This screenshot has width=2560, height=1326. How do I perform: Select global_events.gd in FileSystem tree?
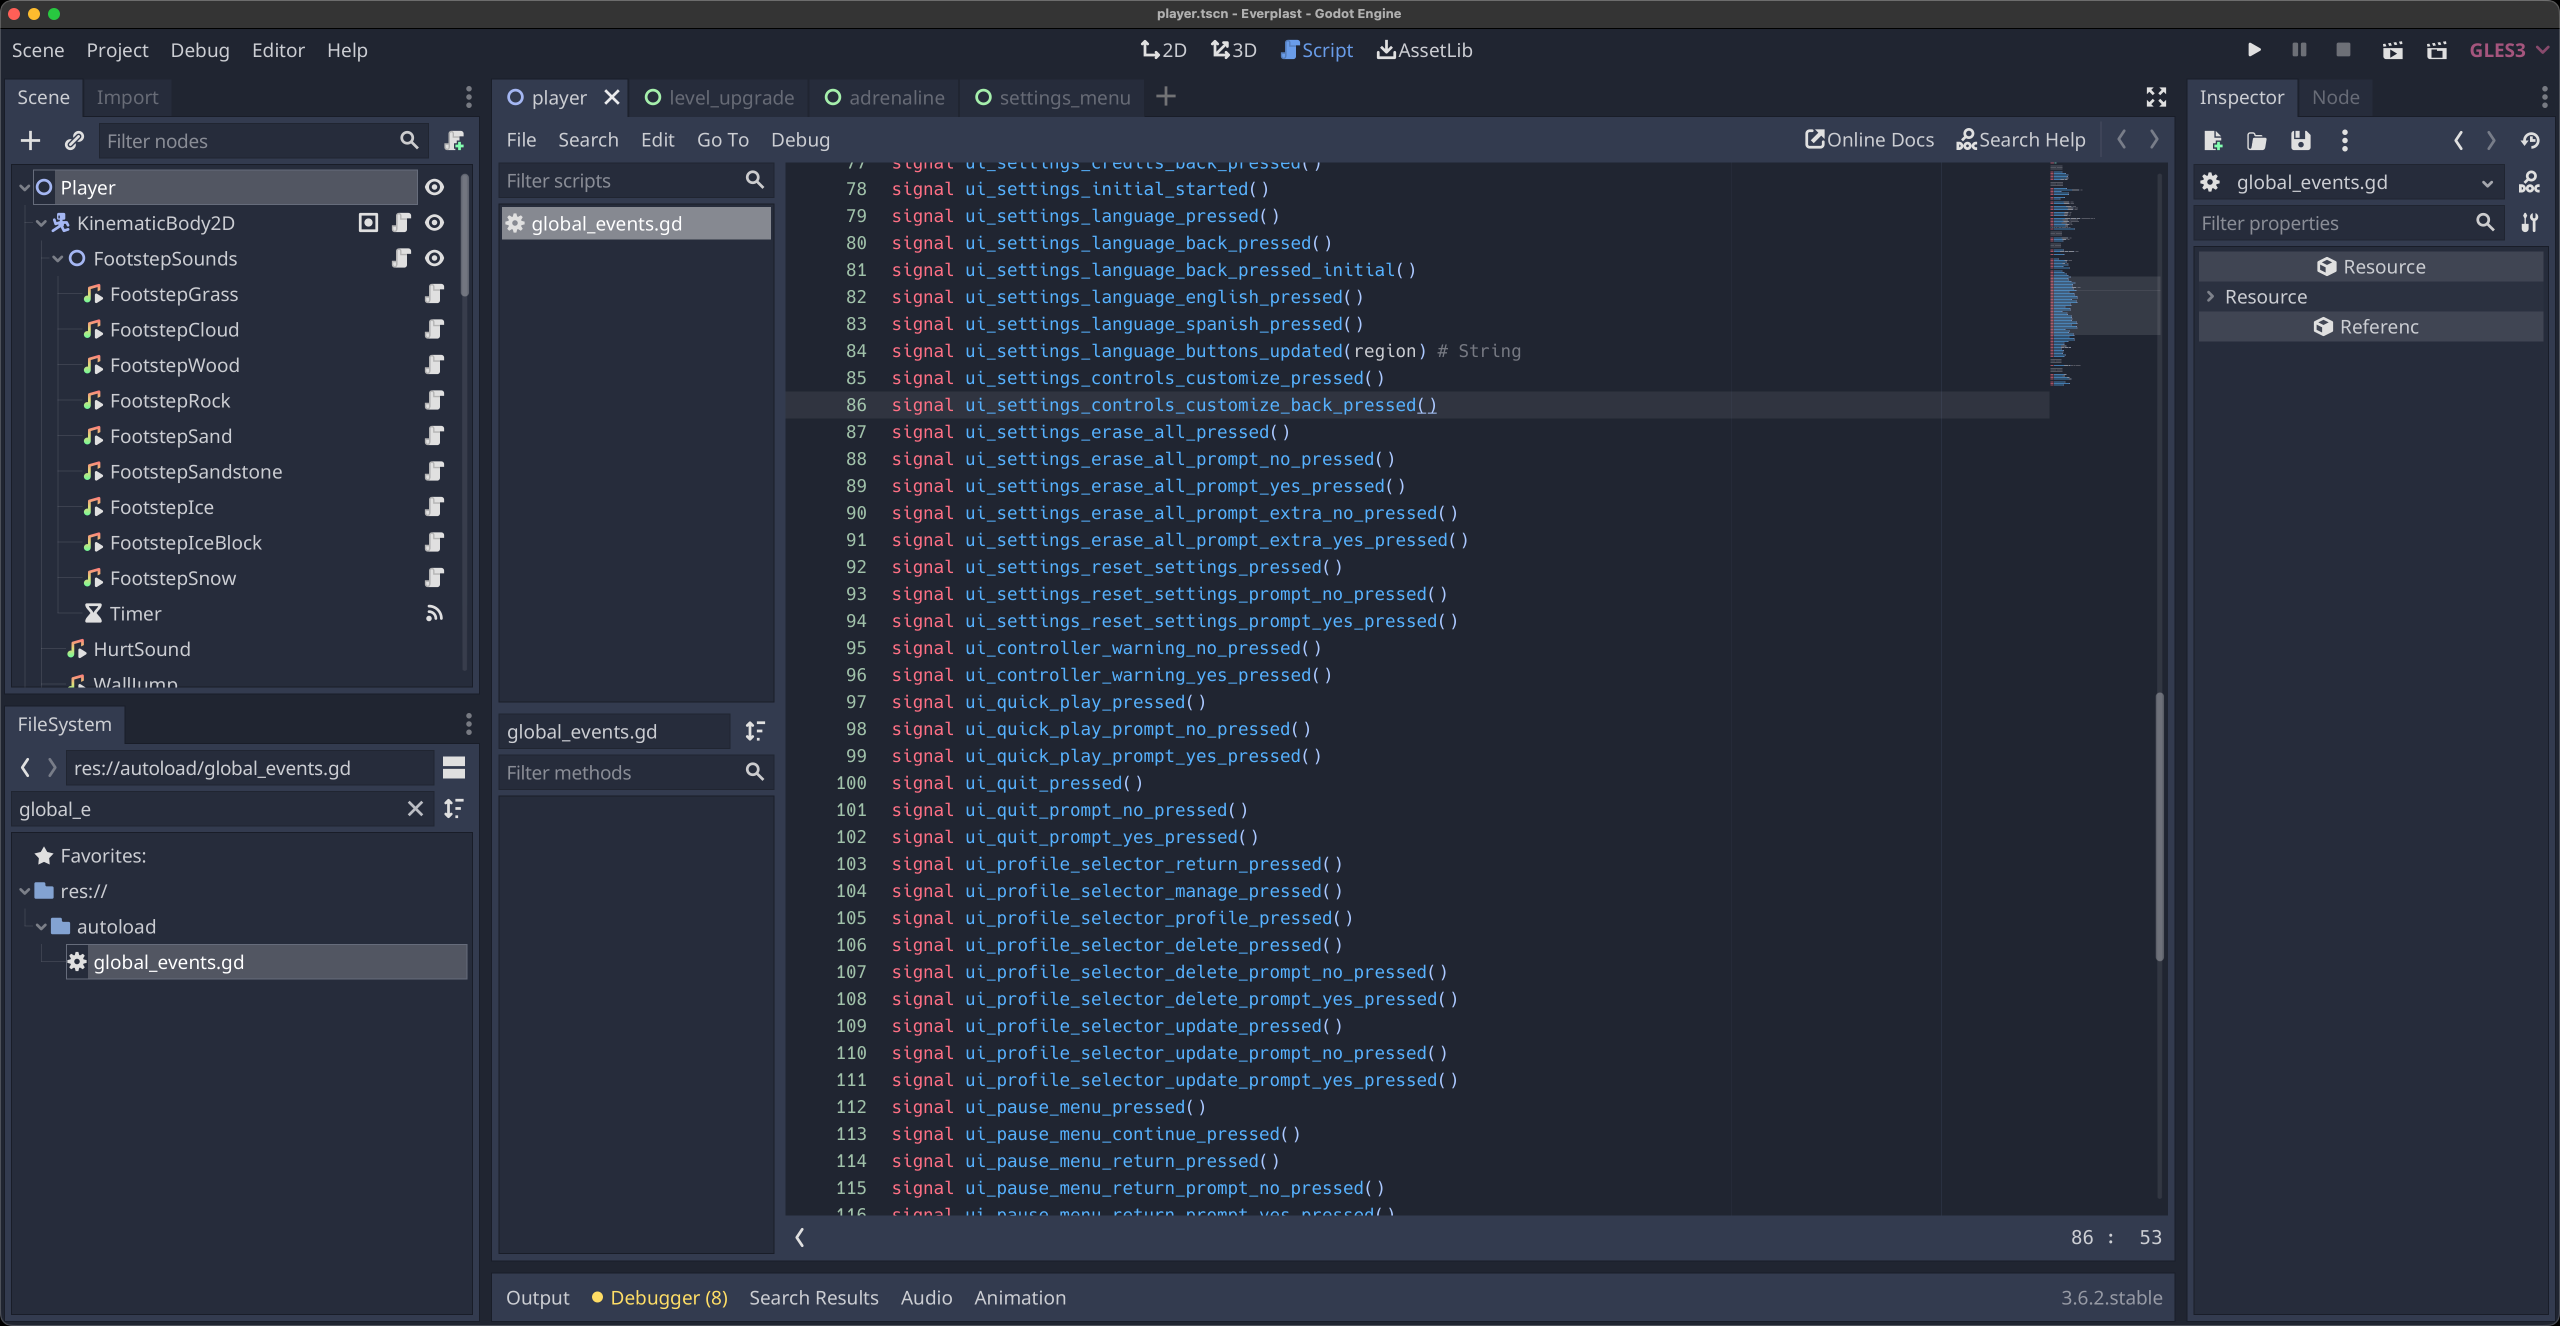266,962
